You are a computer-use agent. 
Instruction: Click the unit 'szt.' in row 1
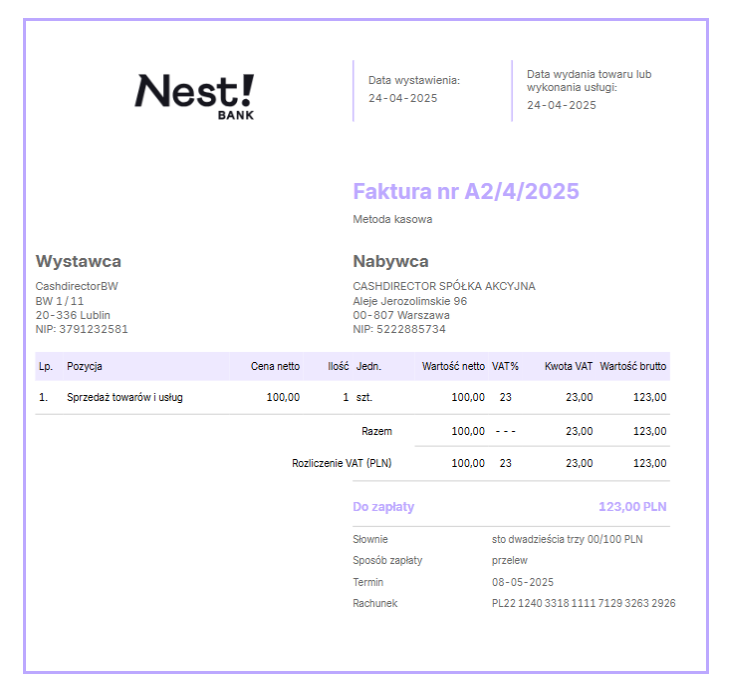click(x=364, y=397)
